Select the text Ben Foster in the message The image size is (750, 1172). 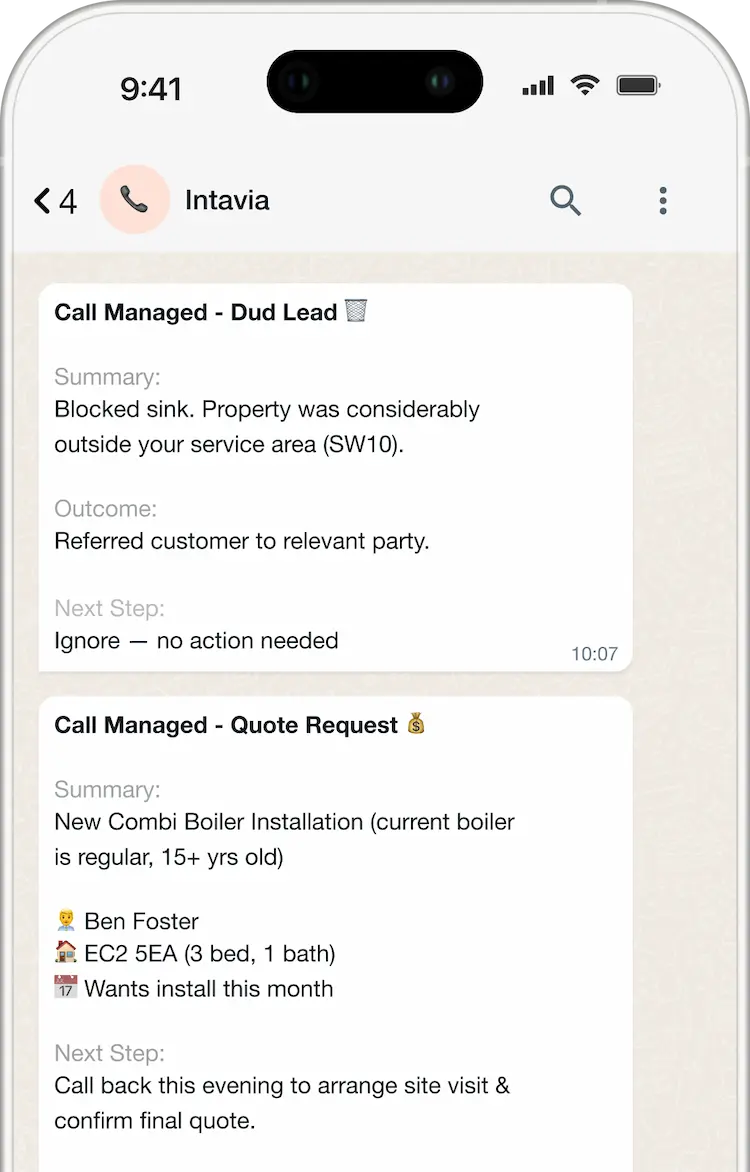(x=141, y=920)
